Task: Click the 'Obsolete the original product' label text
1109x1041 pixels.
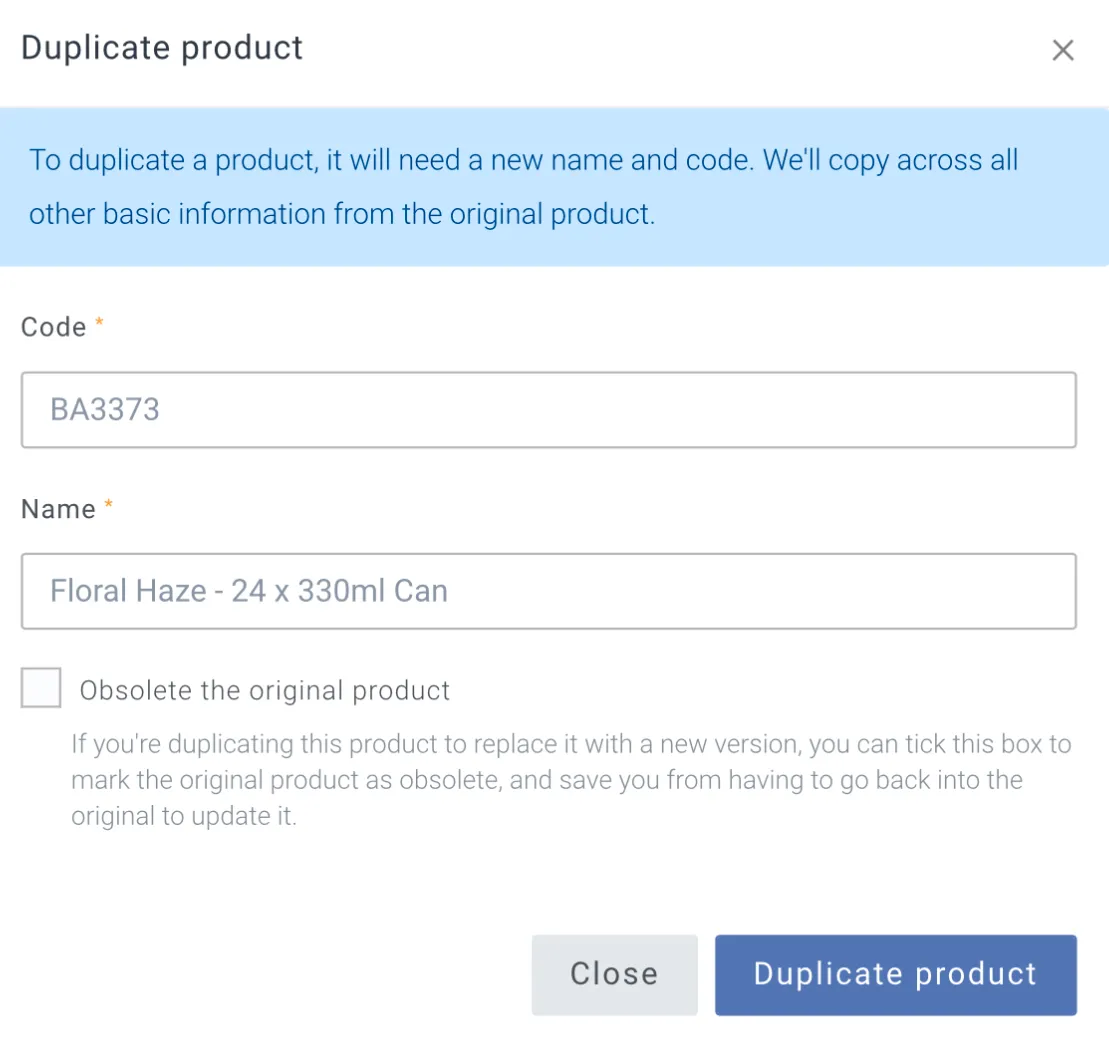Action: click(265, 690)
